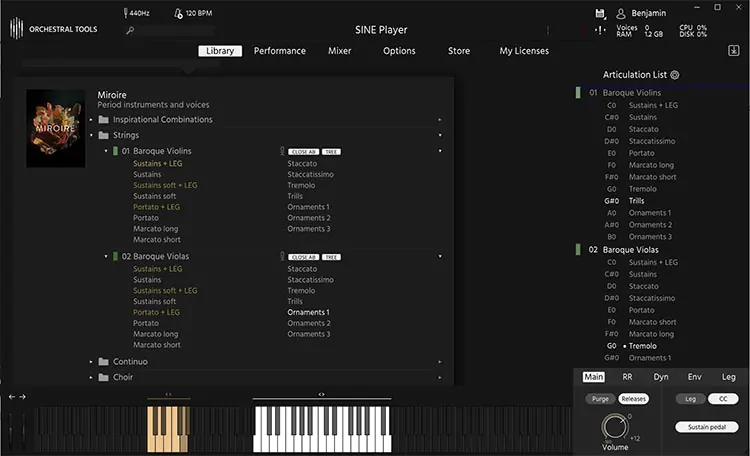750x456 pixels.
Task: Click the microphone icon for Baroque Violins
Action: pyautogui.click(x=282, y=151)
